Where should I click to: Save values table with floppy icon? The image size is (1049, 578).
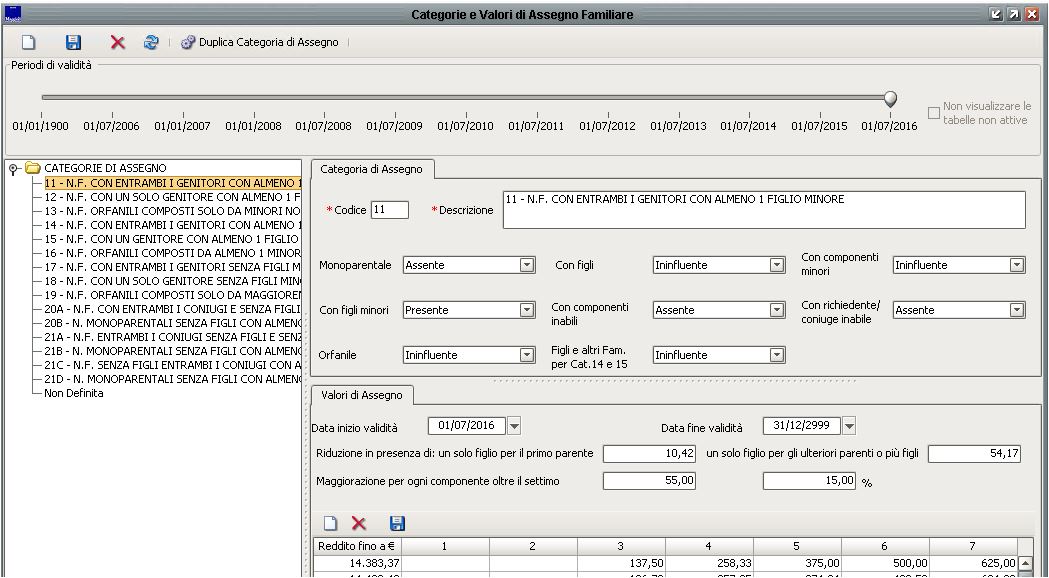click(x=397, y=523)
